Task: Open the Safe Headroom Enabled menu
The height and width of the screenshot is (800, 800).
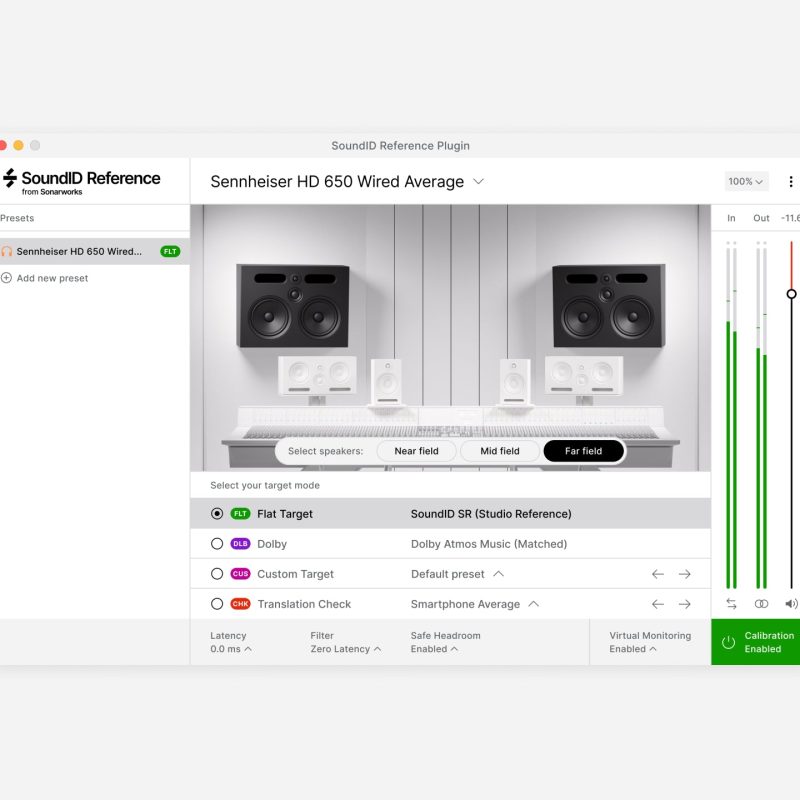Action: (445, 642)
